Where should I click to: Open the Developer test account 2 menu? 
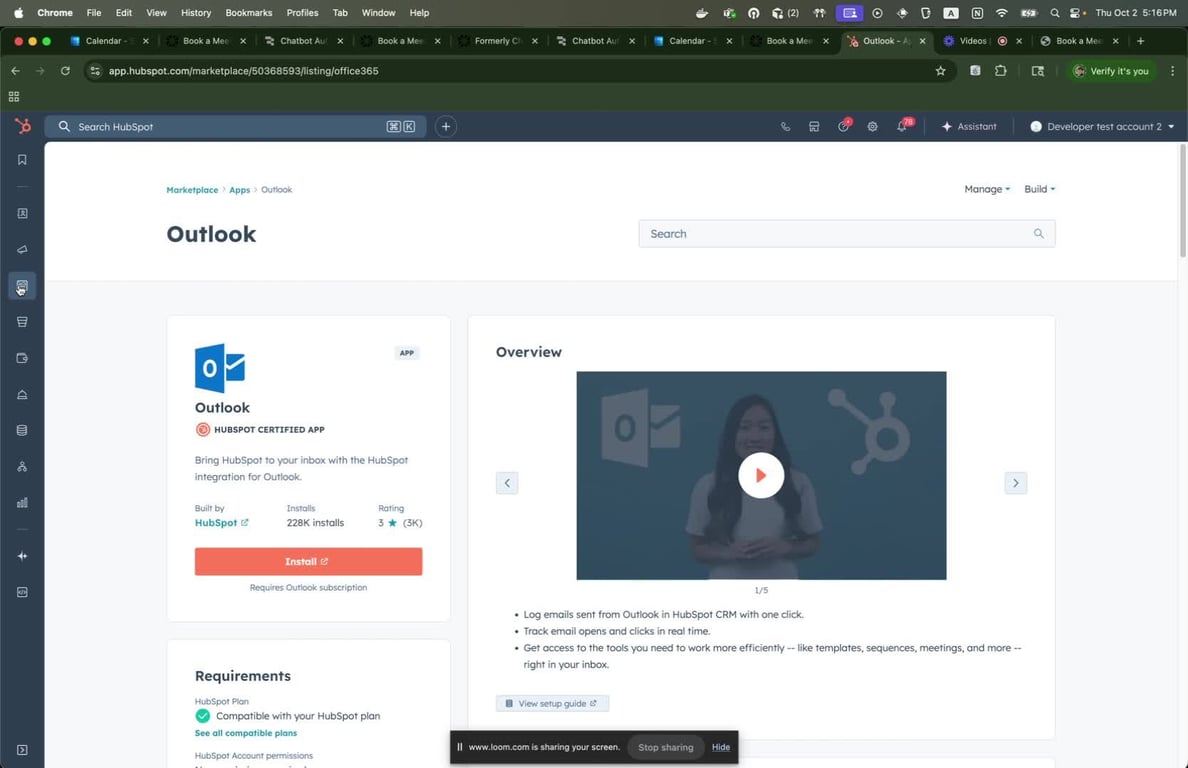(x=1102, y=126)
